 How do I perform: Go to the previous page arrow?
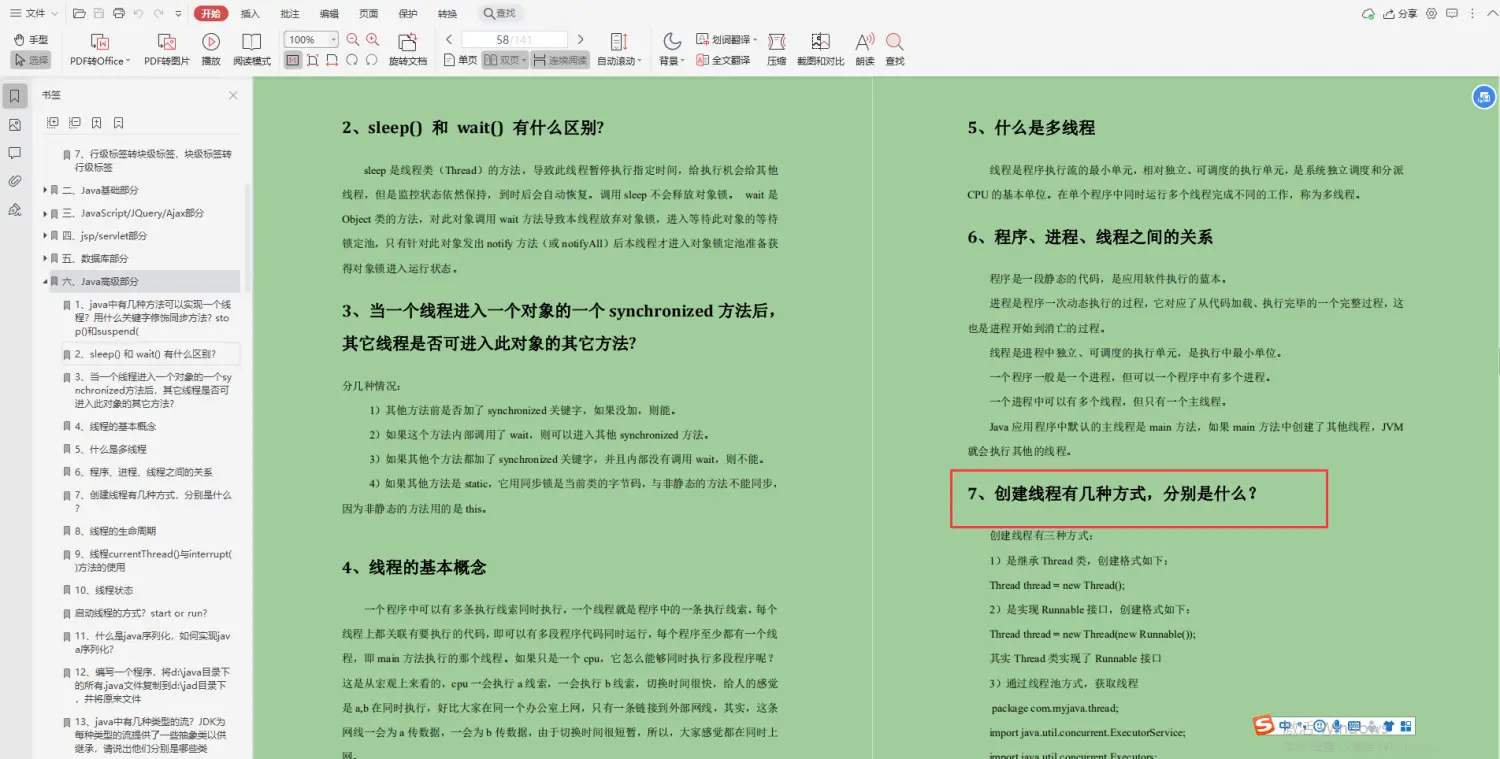click(450, 39)
